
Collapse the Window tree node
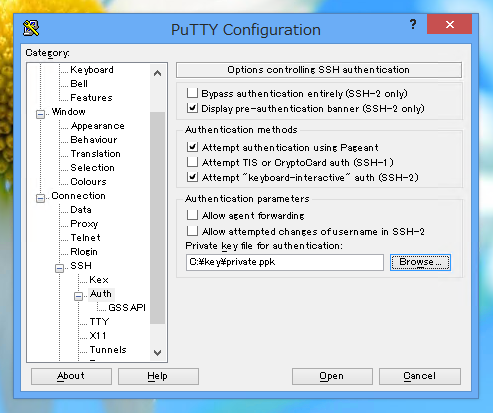pos(40,114)
